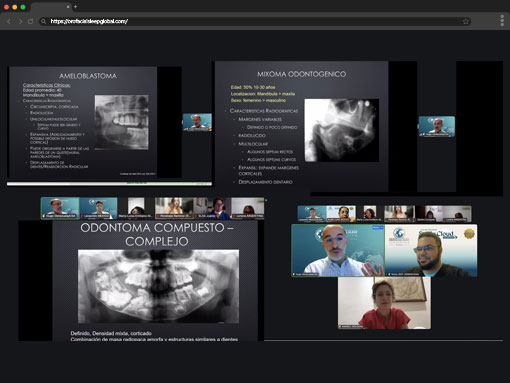Click the green macOS maximize window button
This screenshot has width=510, height=383.
23,7
